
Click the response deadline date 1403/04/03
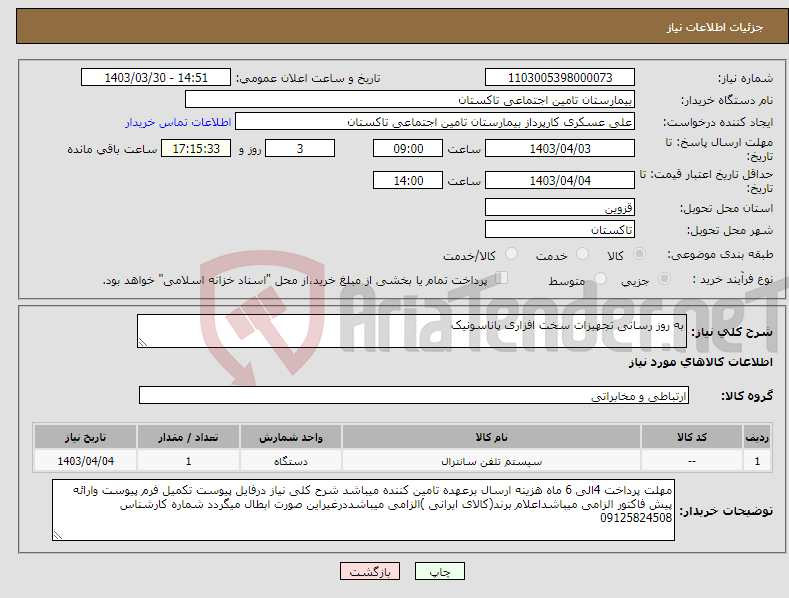click(x=560, y=148)
